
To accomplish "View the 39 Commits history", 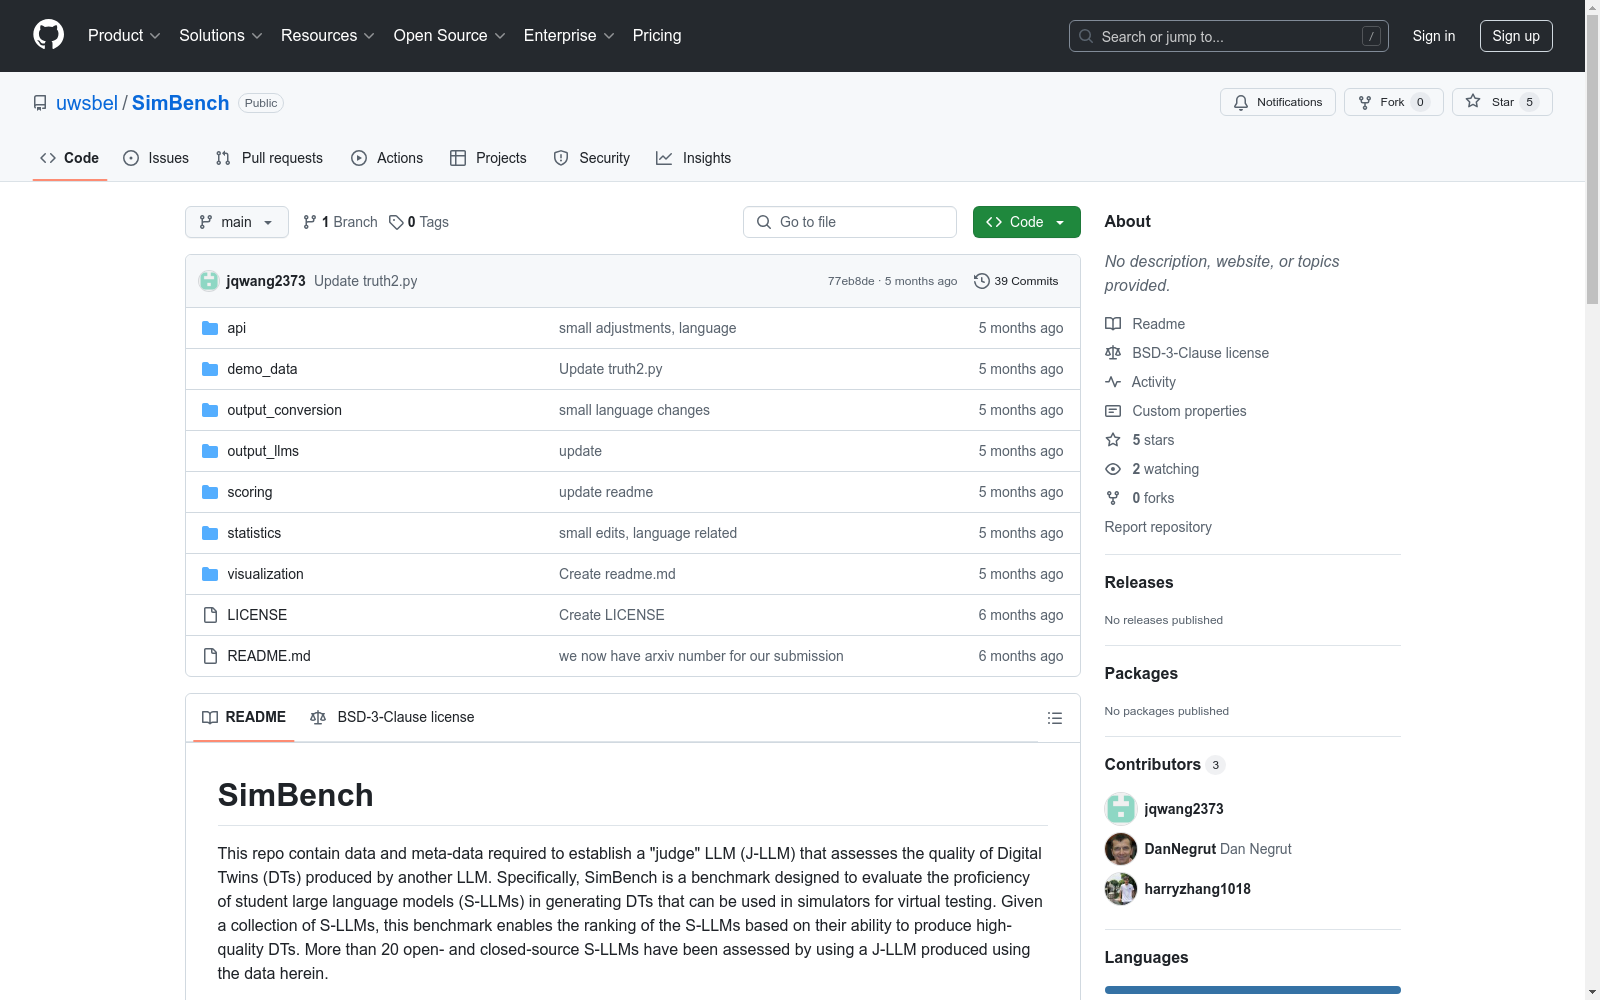I will coord(1016,281).
